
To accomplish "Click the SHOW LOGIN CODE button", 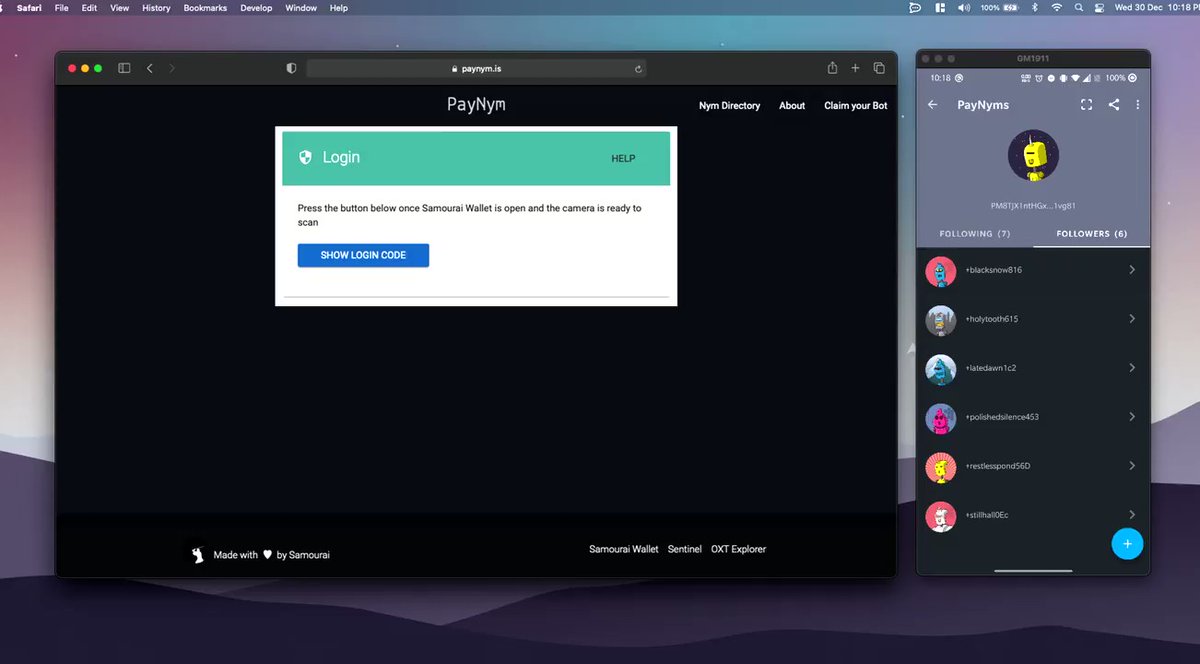I will (363, 255).
